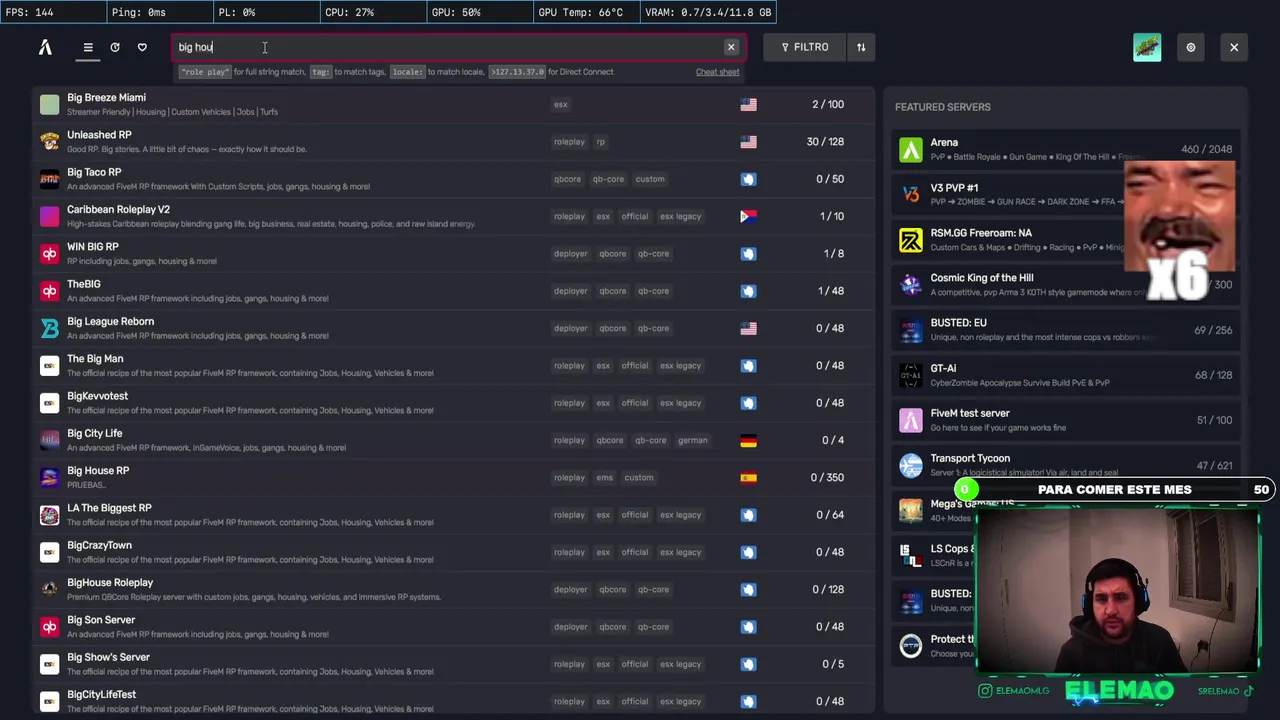Select the Unleashed RP server
The width and height of the screenshot is (1280, 720).
pos(453,141)
